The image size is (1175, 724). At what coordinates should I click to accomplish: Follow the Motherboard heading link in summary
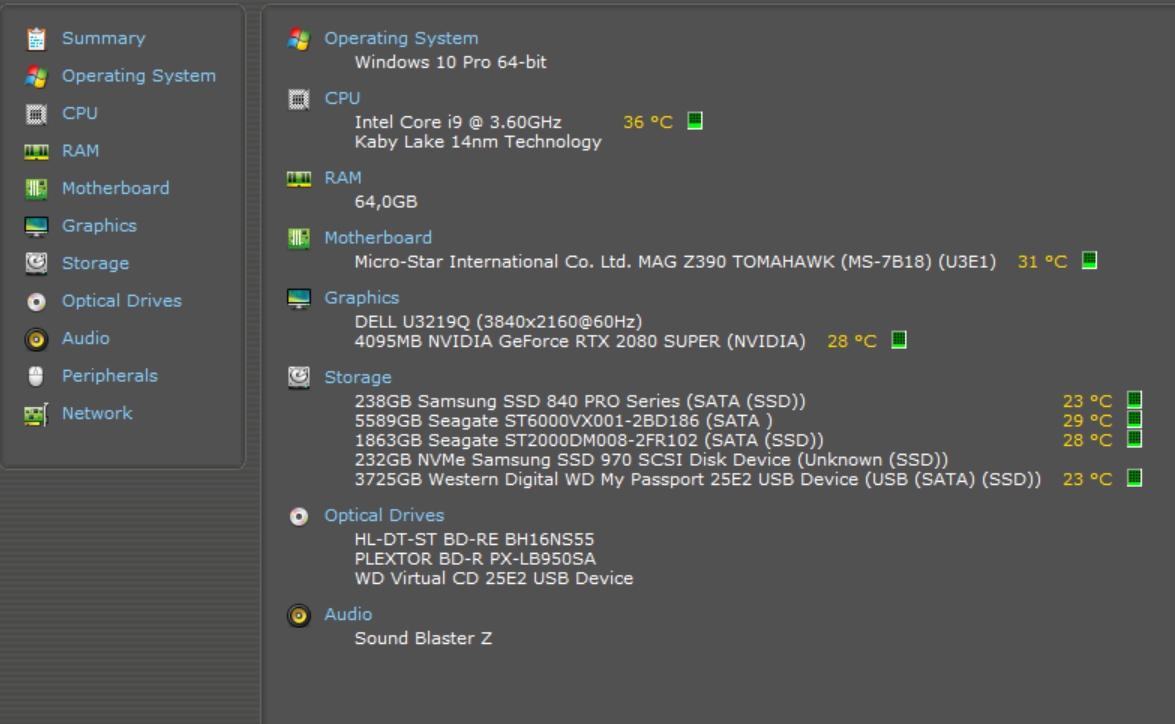point(378,238)
